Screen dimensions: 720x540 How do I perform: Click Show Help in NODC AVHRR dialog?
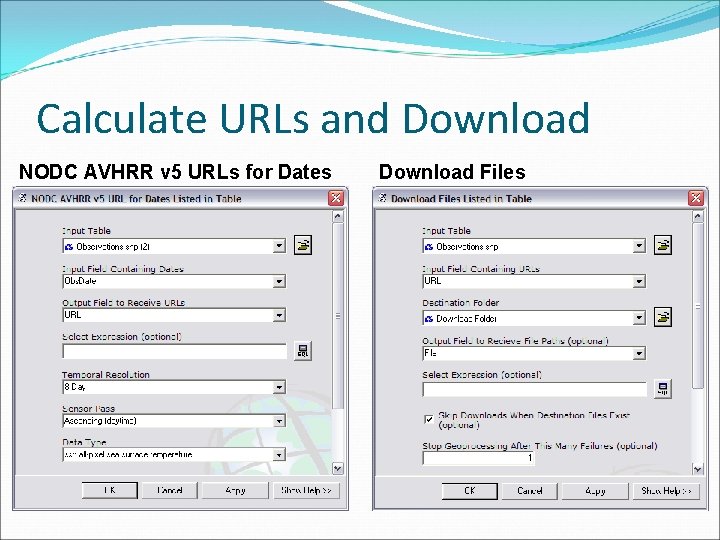pos(306,490)
